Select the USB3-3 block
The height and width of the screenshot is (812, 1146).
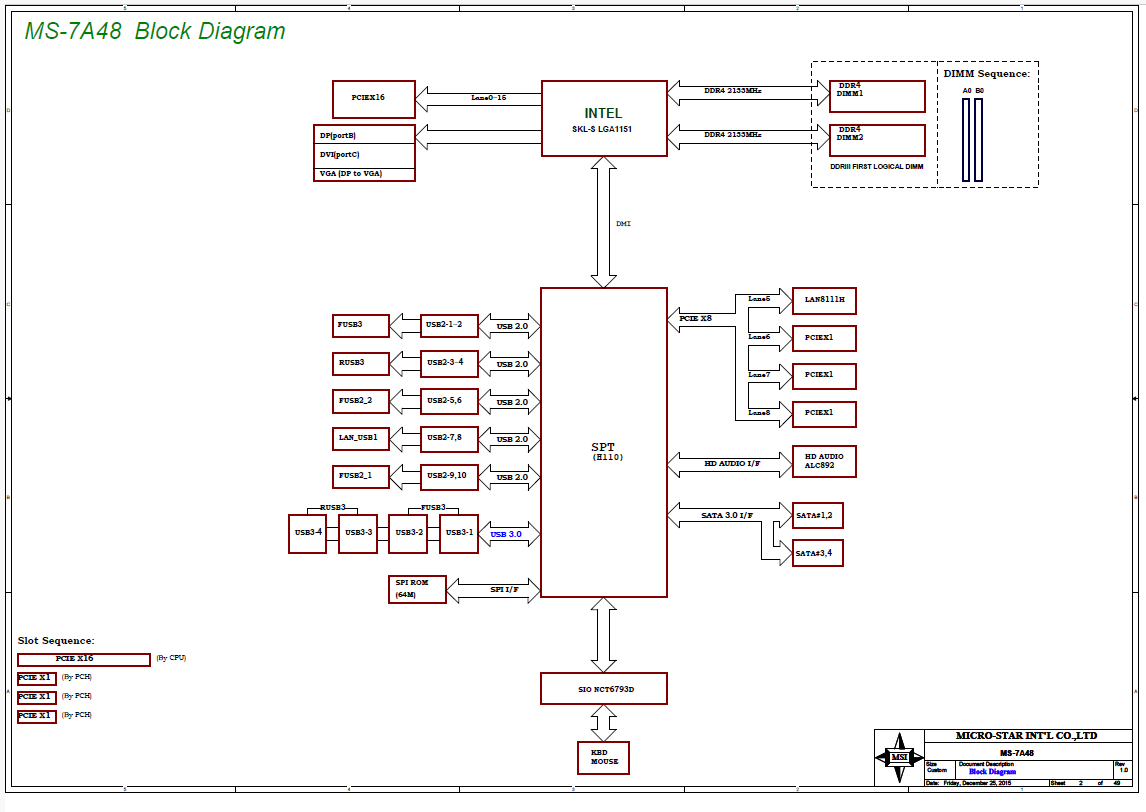[358, 534]
